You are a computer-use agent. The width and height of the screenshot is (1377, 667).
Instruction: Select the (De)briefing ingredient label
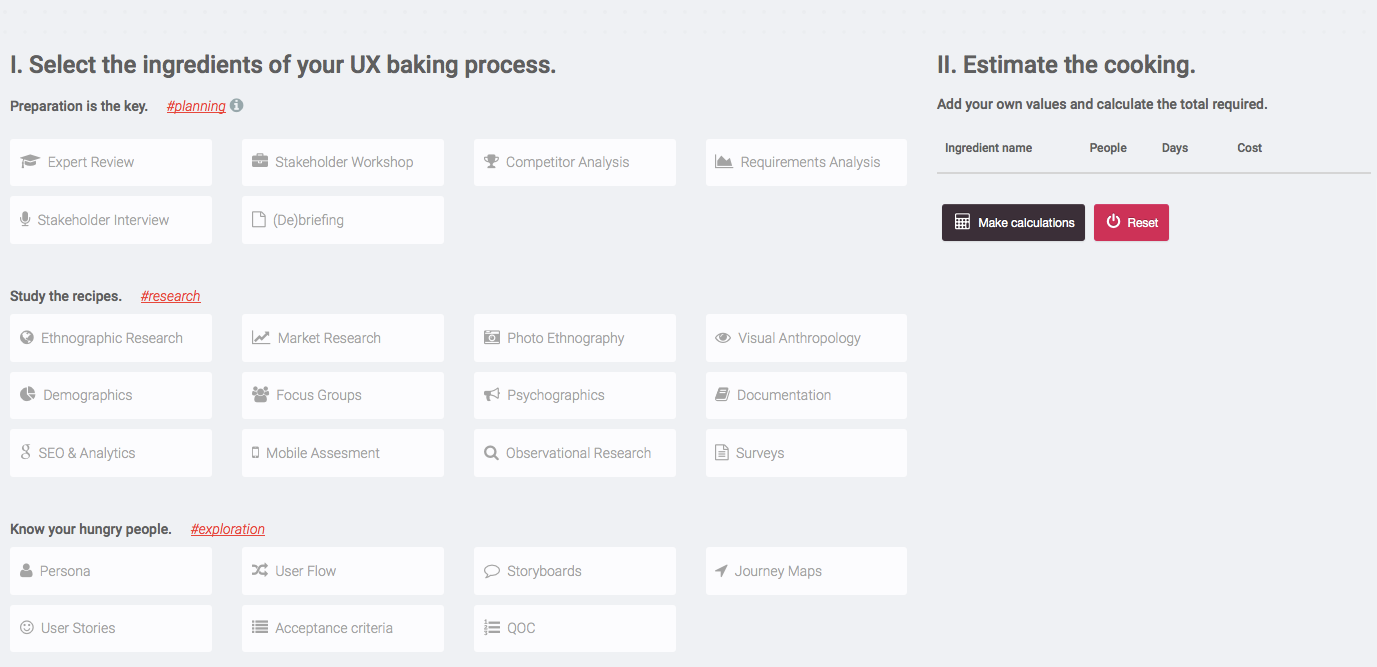[308, 220]
